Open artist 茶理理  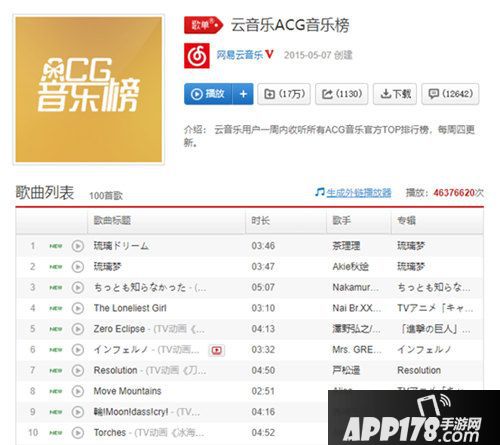coord(346,246)
